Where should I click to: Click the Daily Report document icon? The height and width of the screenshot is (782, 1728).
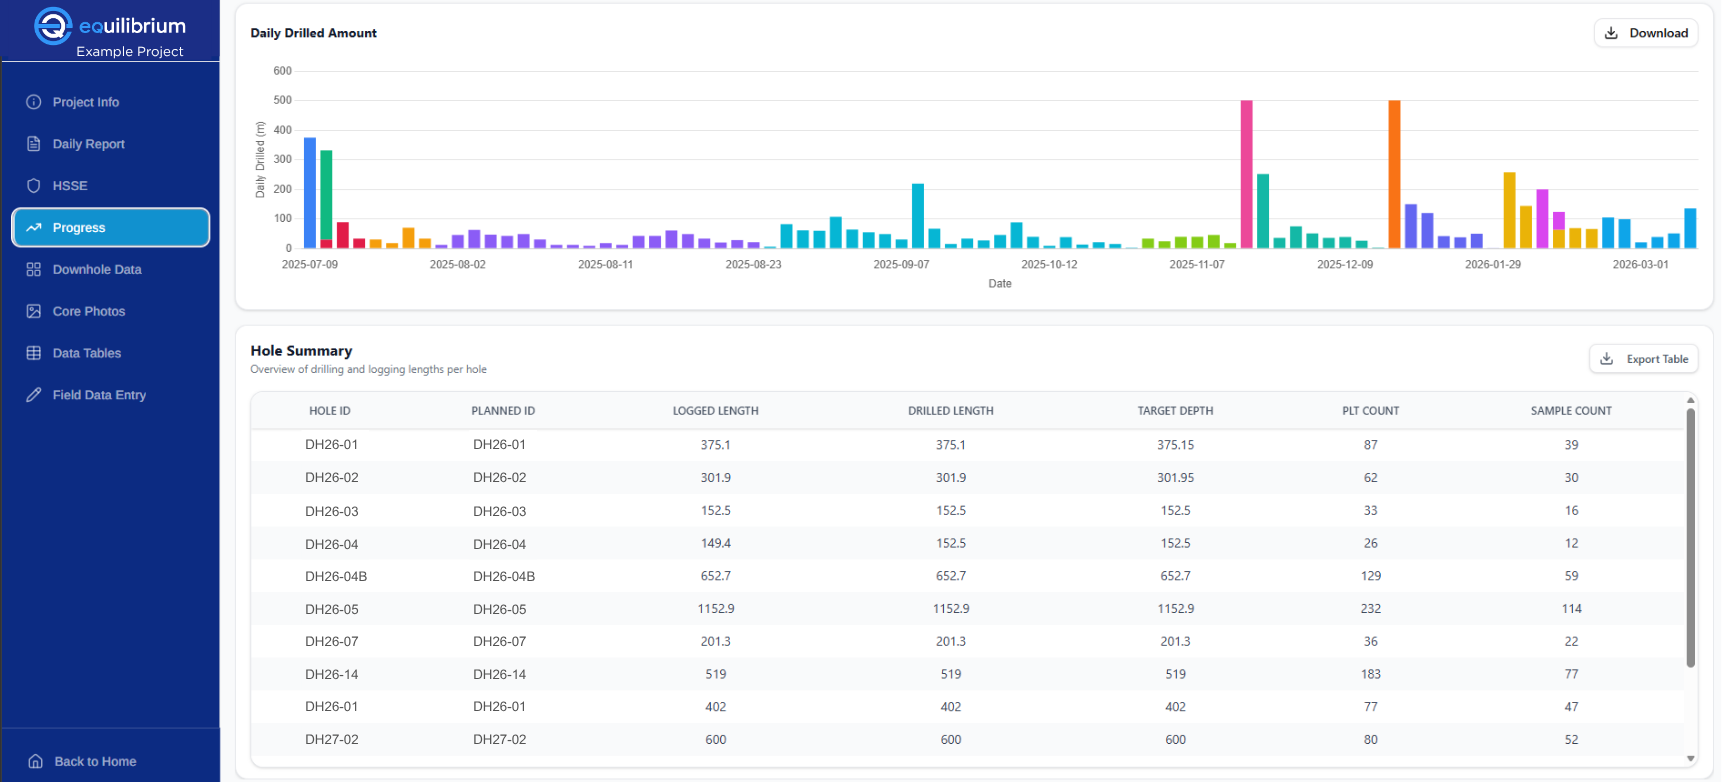[34, 144]
